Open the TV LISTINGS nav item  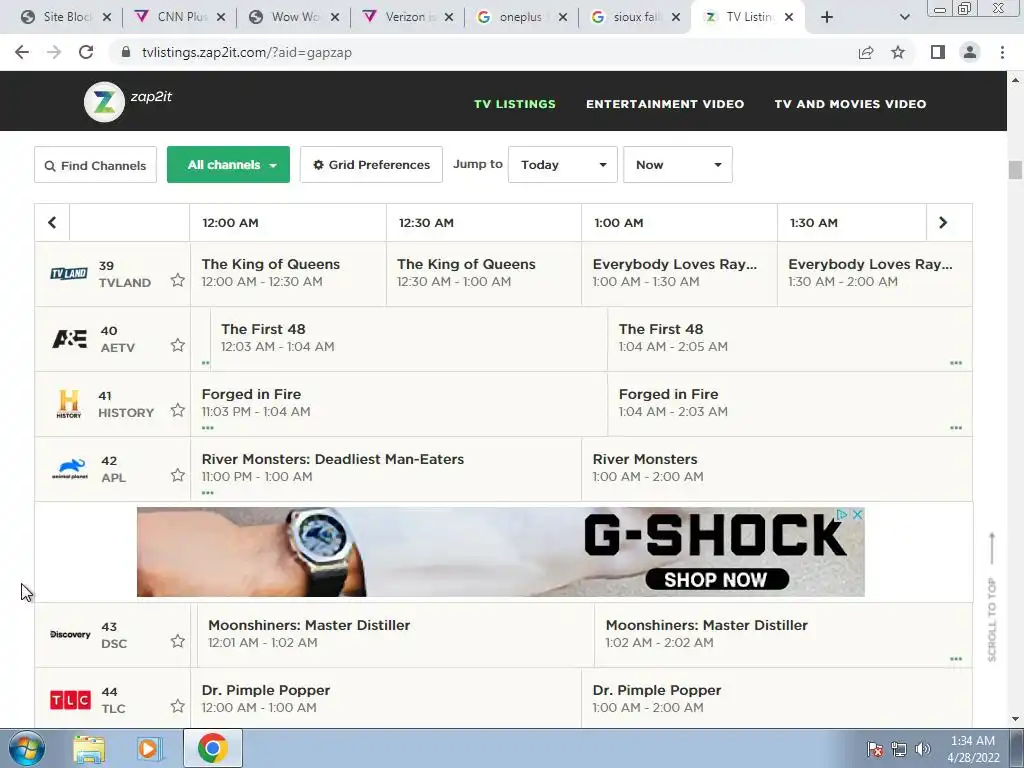(x=515, y=104)
